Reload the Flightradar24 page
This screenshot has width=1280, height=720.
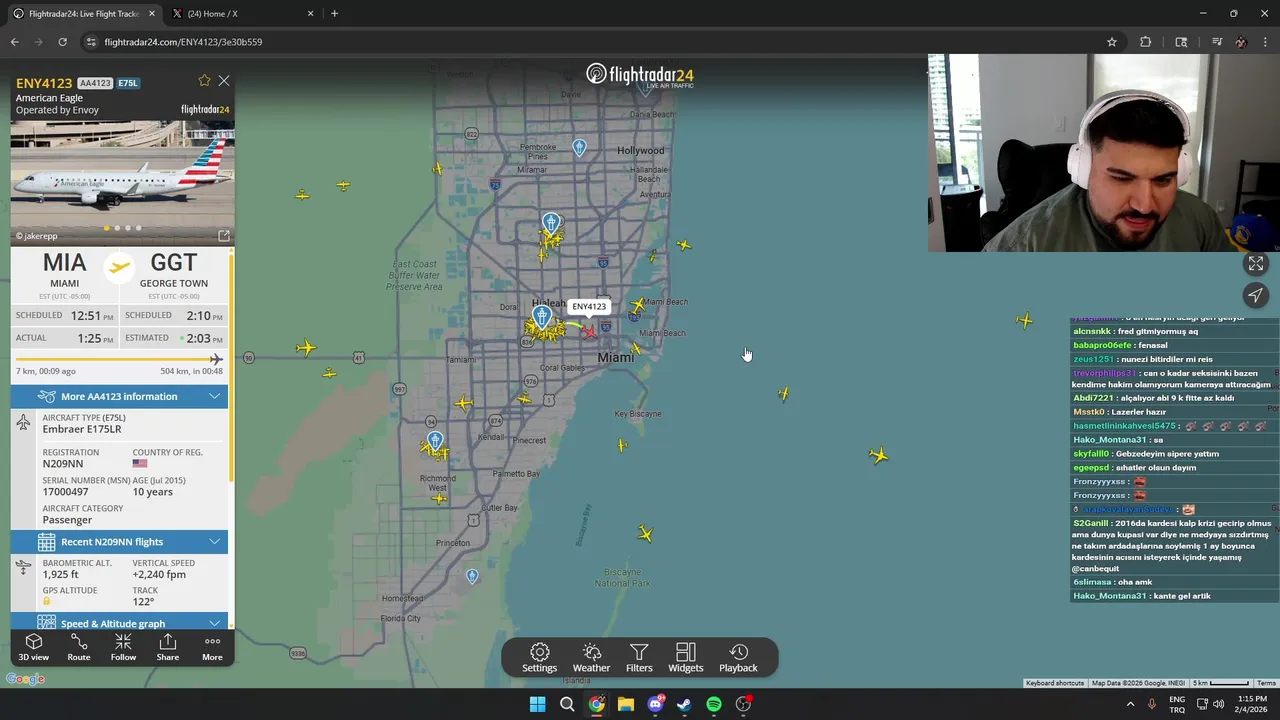click(62, 42)
